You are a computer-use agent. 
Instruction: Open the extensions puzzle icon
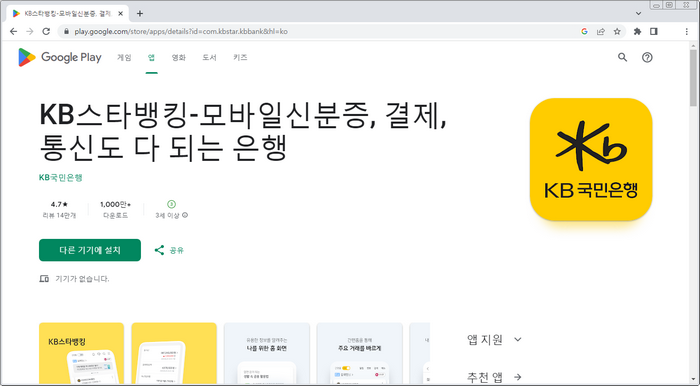click(637, 31)
